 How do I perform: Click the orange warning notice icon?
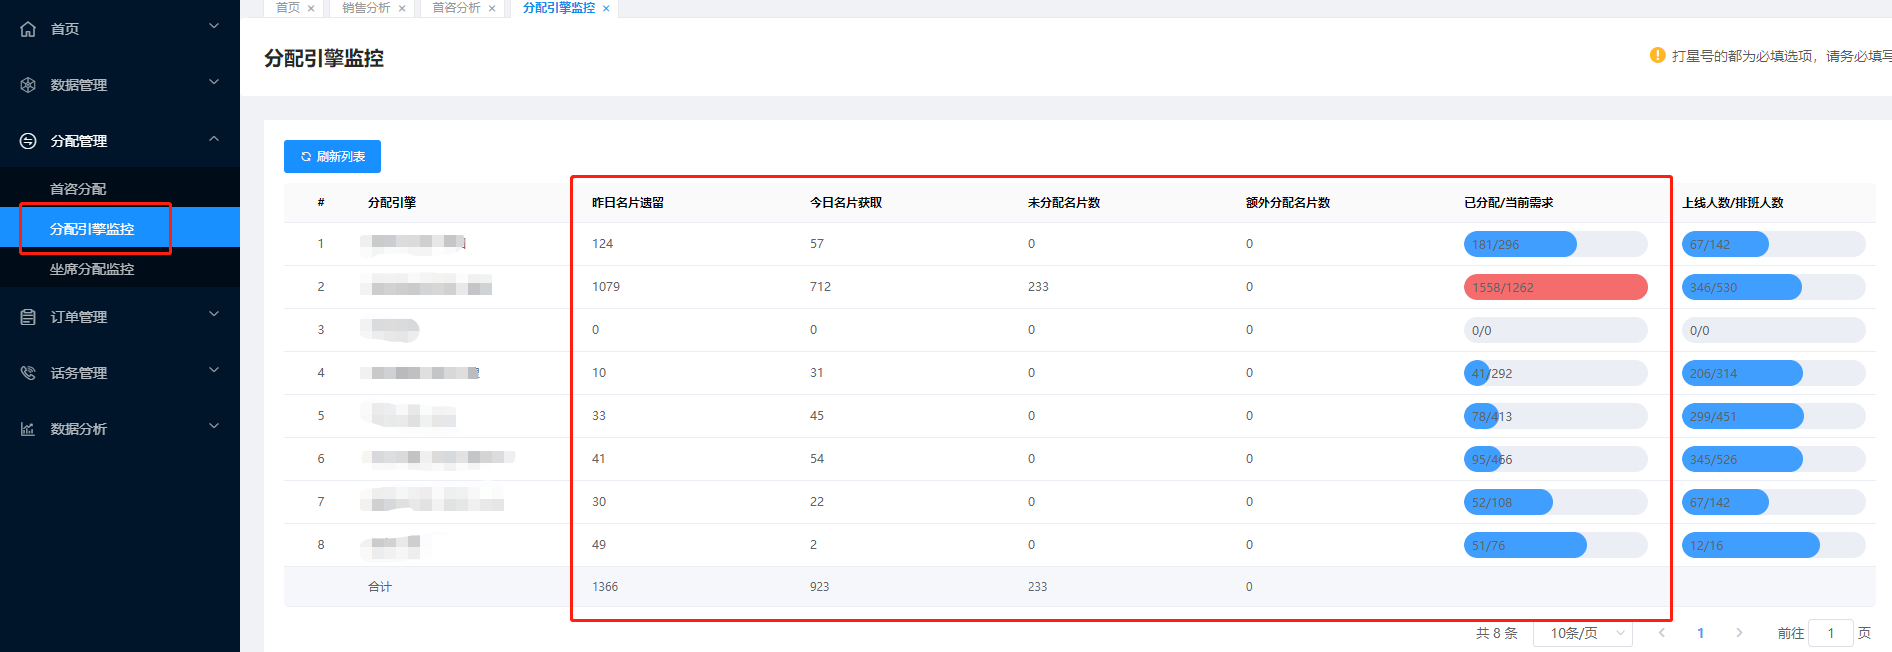1657,55
